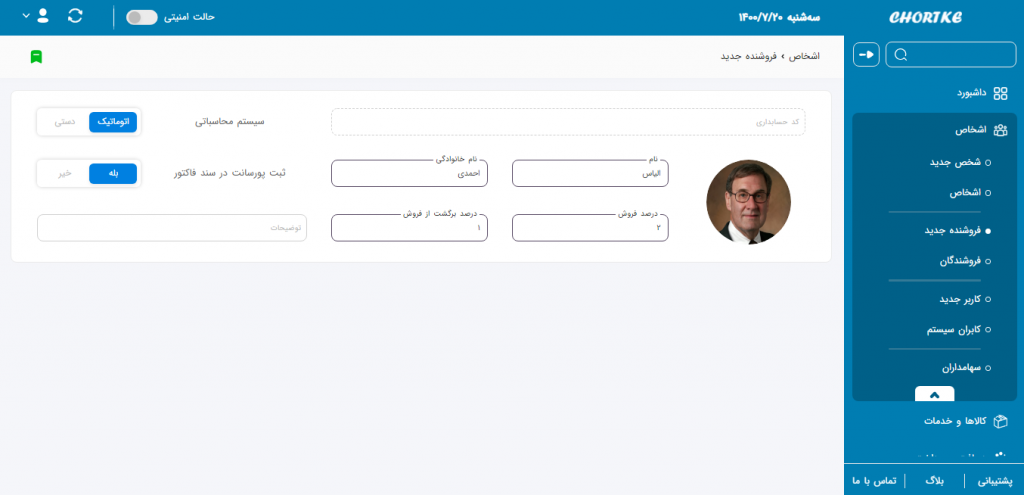1024x495 pixels.
Task: Open داشبورد dashboard icon in sidebar
Action: click(1000, 93)
